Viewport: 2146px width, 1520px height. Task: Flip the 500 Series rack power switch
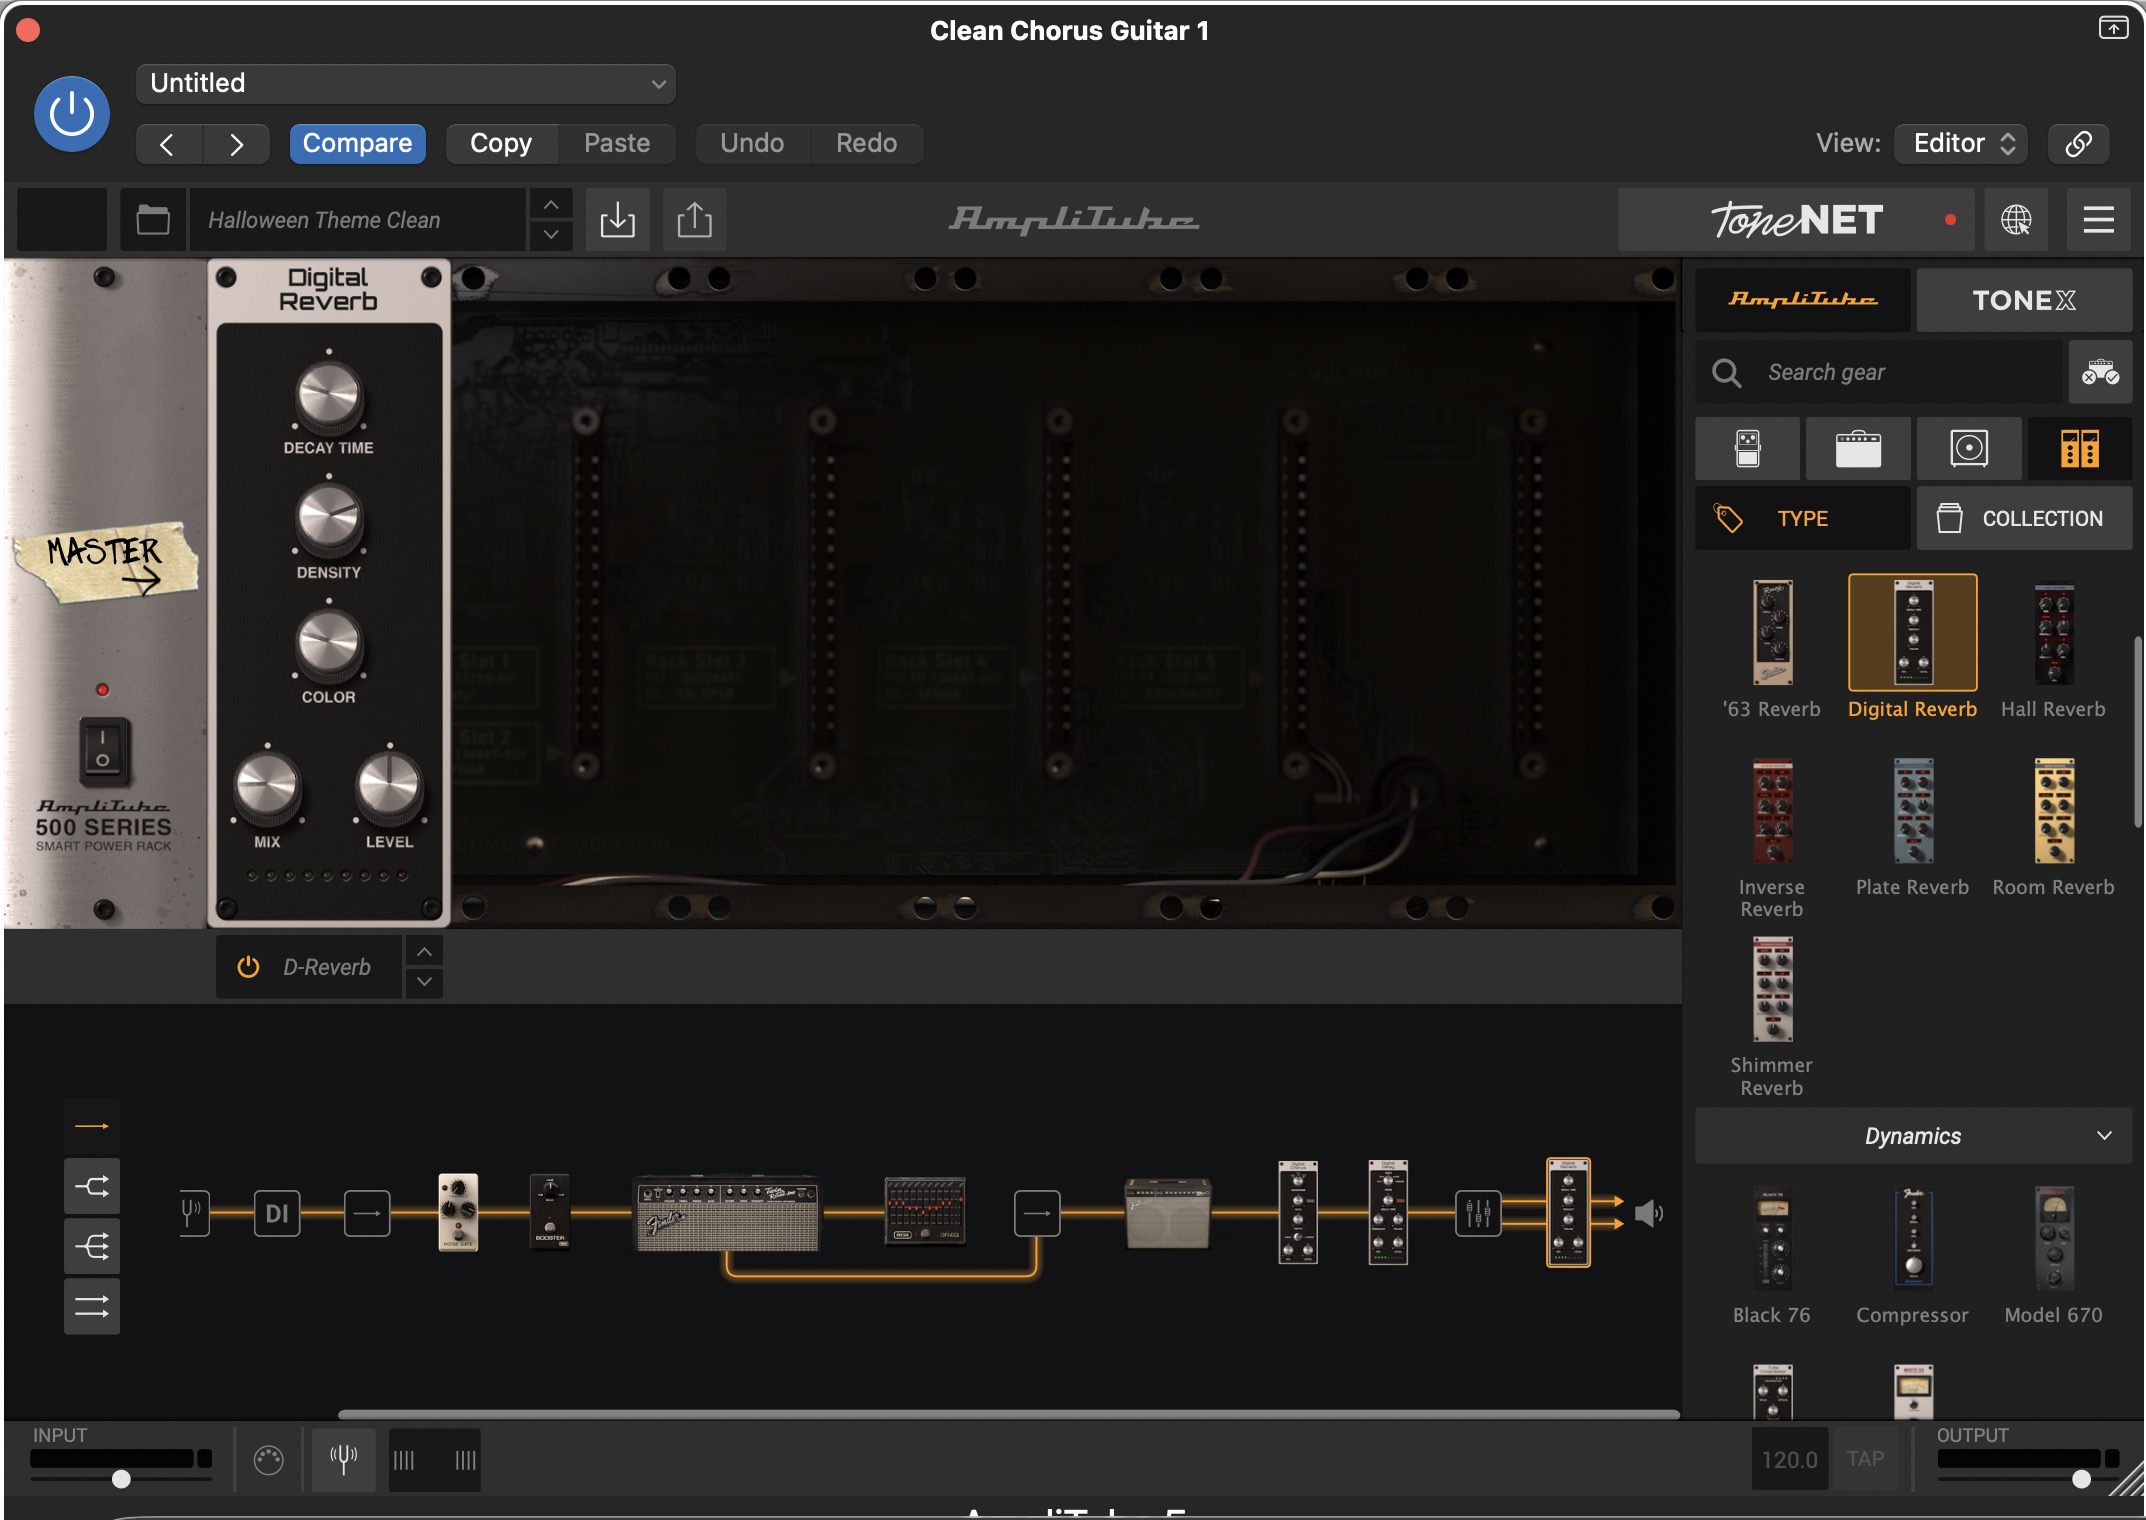tap(103, 750)
